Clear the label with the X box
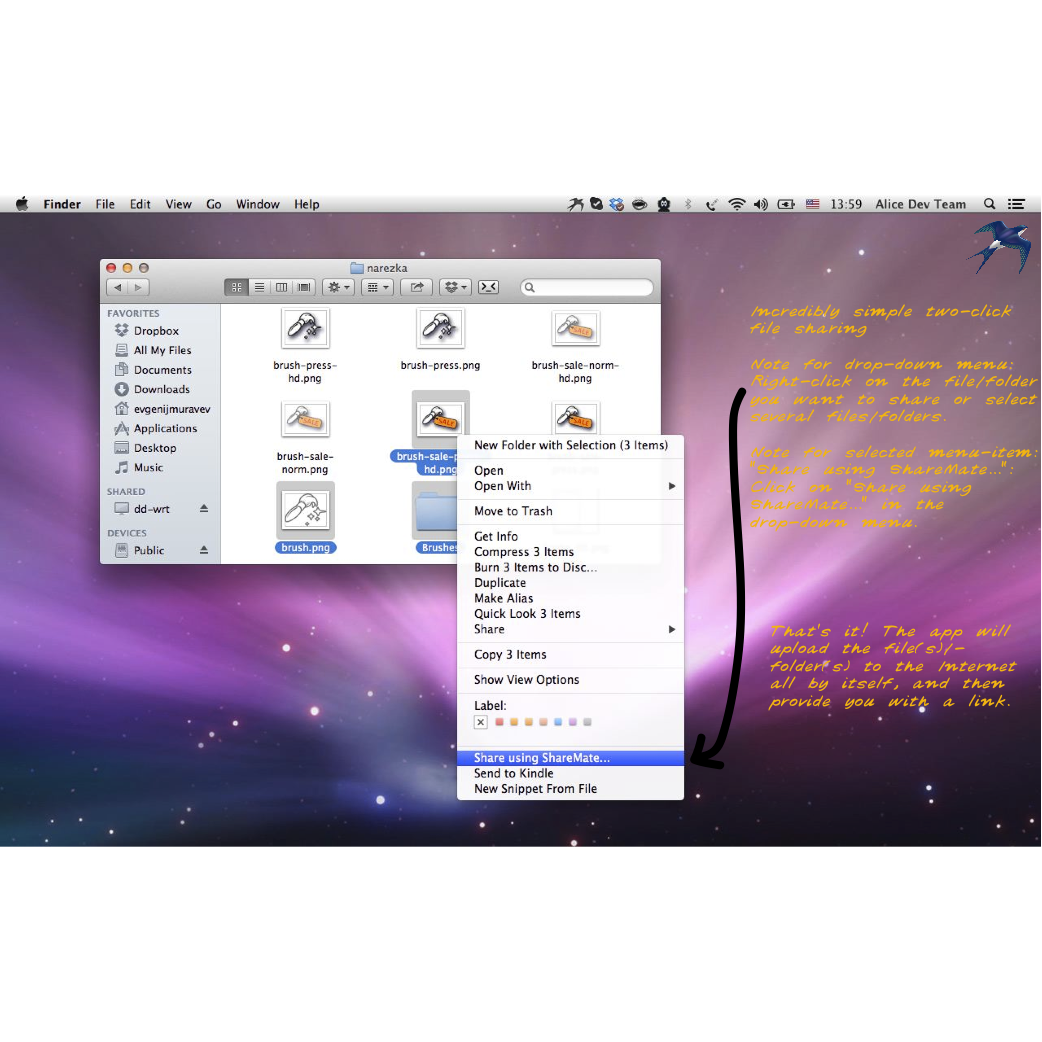This screenshot has width=1042, height=1042. (x=480, y=722)
